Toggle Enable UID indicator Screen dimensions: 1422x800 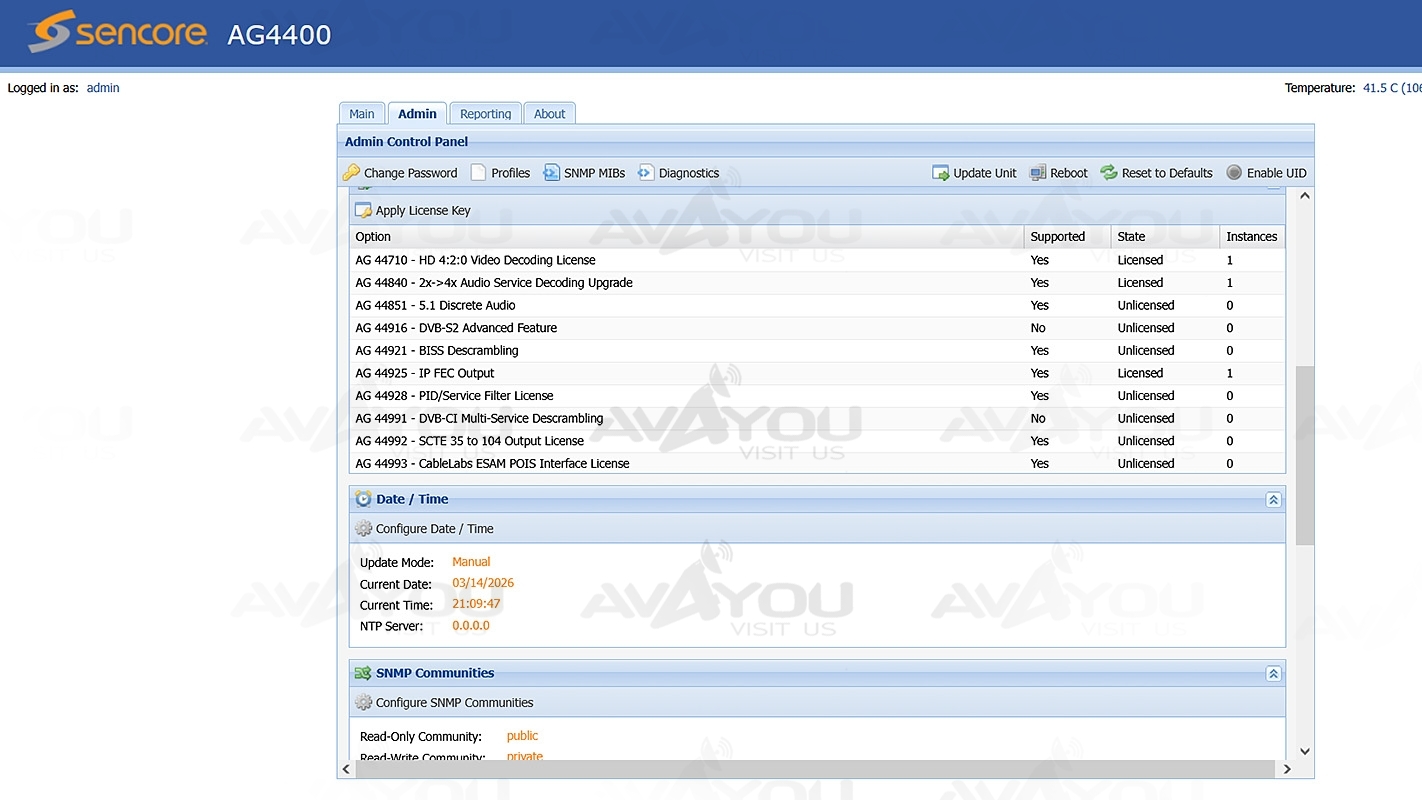[1234, 173]
